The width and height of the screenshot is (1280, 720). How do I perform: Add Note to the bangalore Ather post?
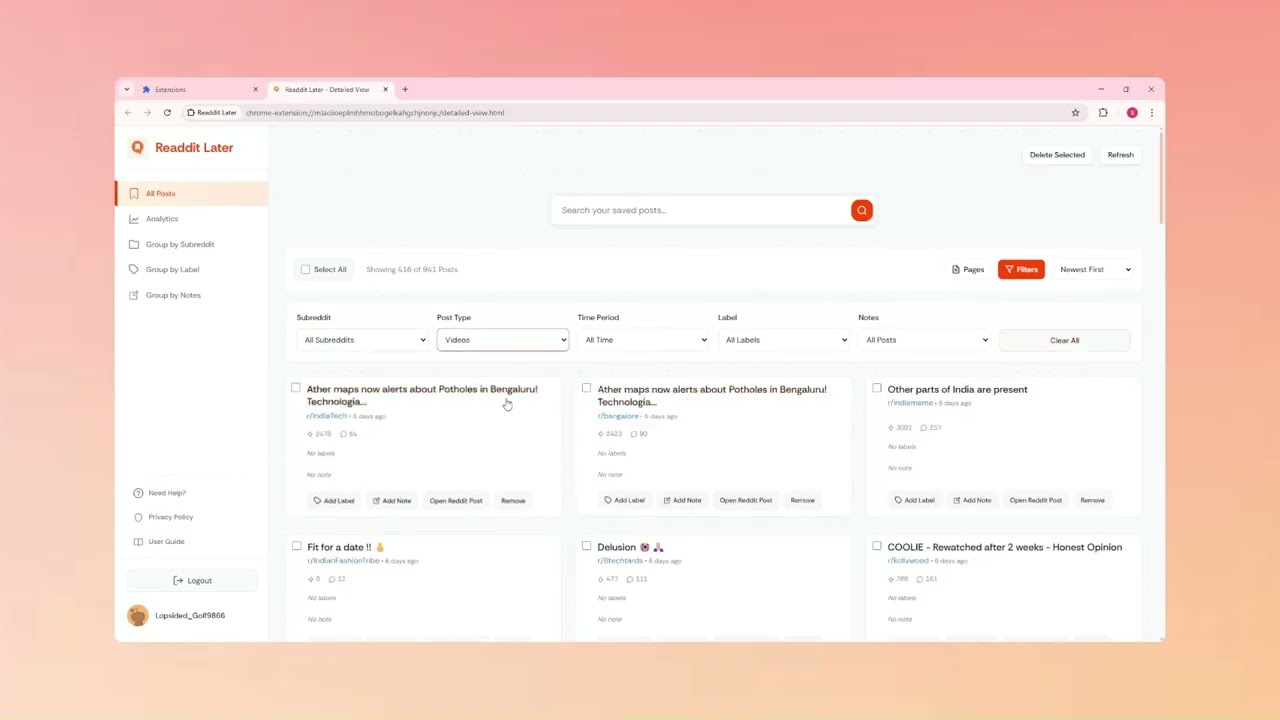(681, 500)
